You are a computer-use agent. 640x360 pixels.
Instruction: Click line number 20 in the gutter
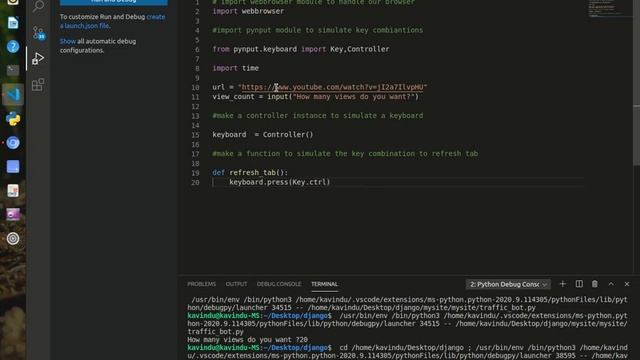(196, 182)
